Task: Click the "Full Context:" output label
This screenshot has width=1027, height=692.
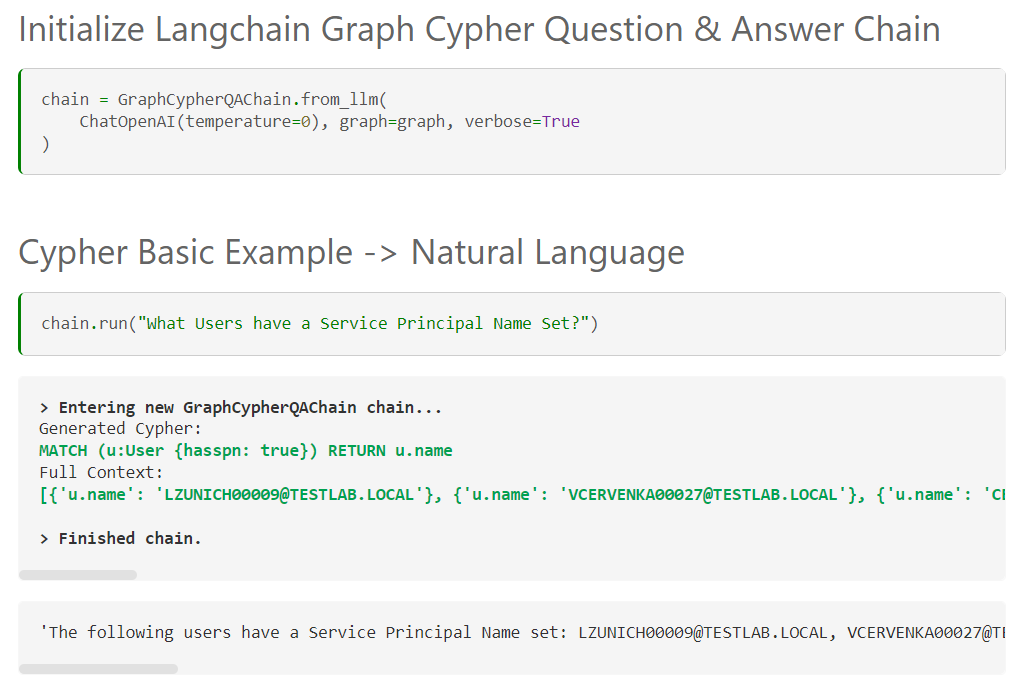Action: pyautogui.click(x=101, y=473)
